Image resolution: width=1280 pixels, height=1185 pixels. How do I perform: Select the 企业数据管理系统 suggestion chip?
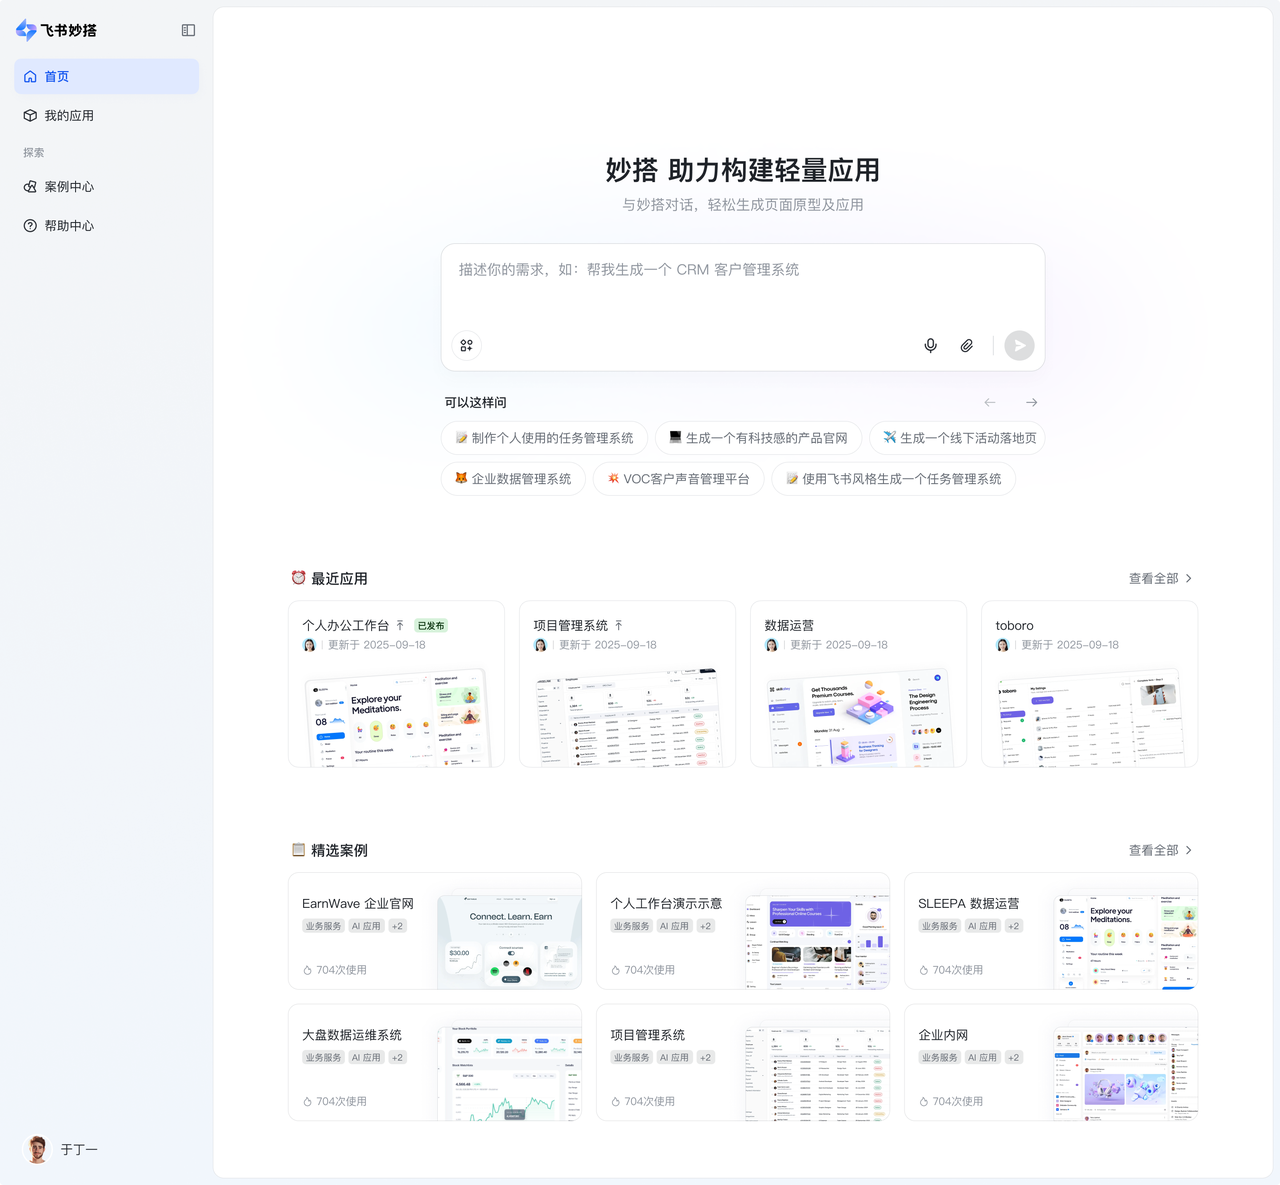tap(513, 479)
